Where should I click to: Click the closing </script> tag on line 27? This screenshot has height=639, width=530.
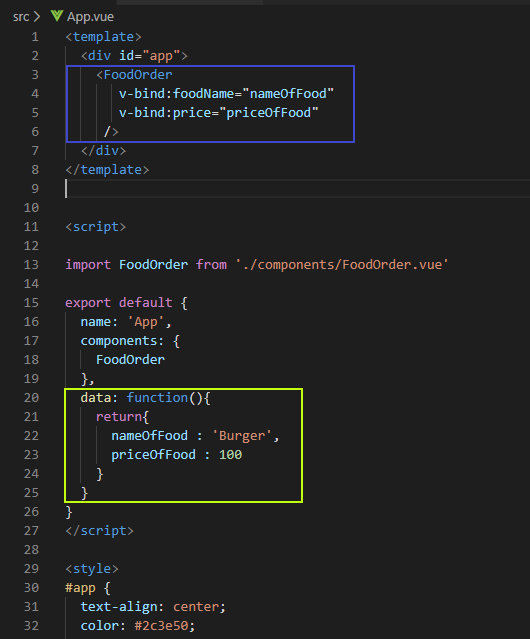tap(100, 531)
